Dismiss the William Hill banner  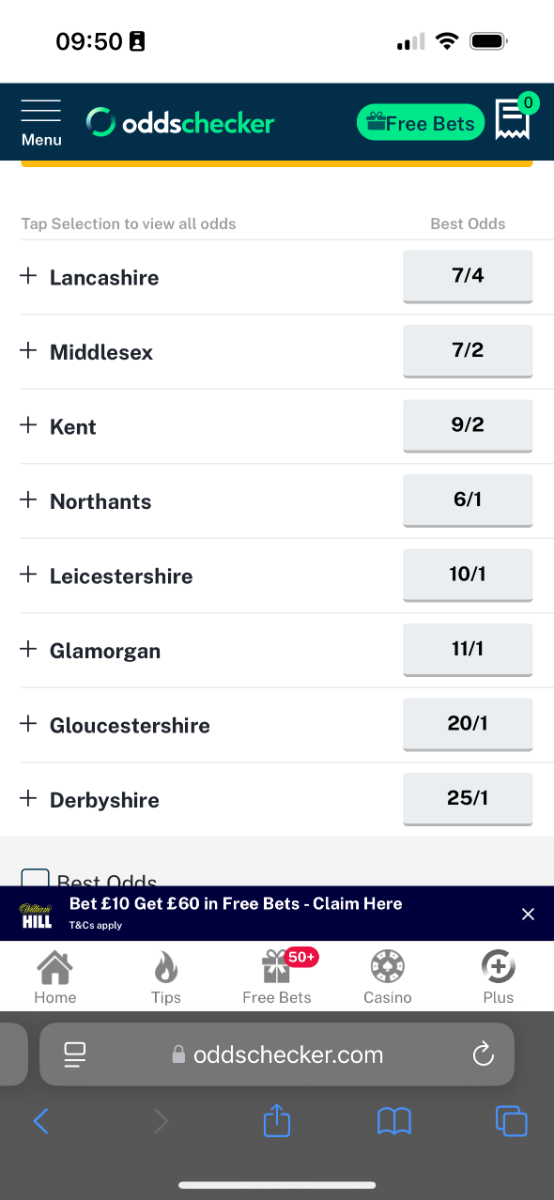(528, 914)
